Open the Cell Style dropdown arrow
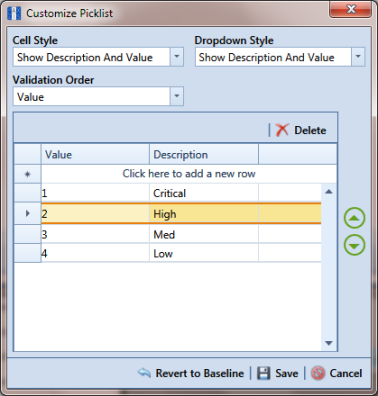378x396 pixels. coord(177,57)
